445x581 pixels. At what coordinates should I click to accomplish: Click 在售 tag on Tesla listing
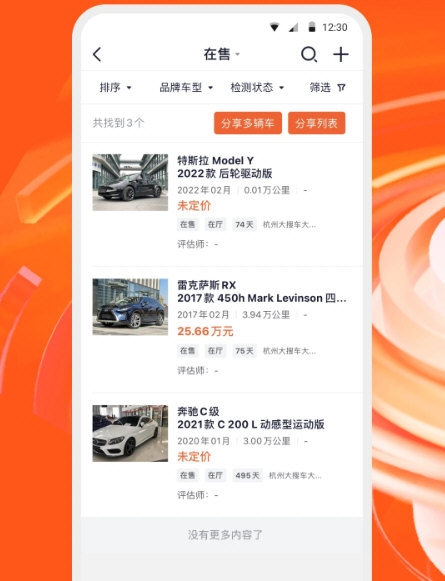click(187, 225)
